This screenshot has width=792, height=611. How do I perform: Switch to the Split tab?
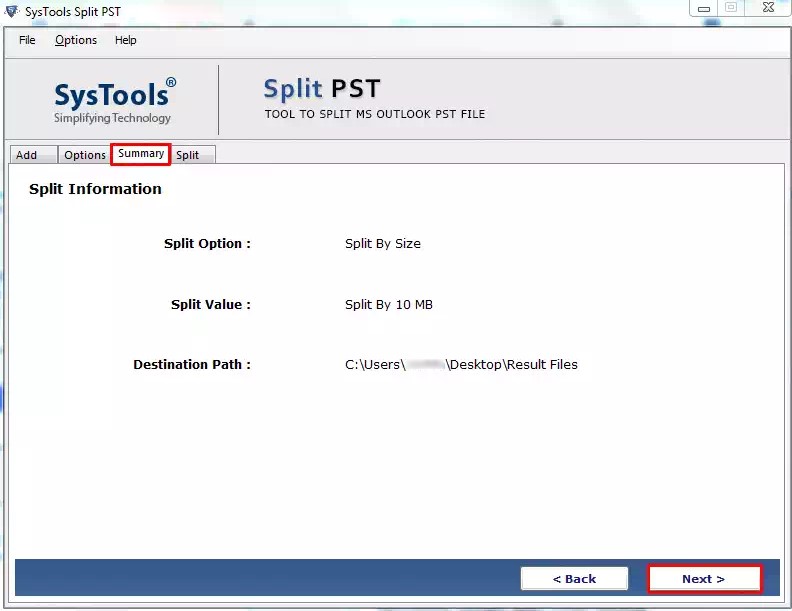[193, 155]
